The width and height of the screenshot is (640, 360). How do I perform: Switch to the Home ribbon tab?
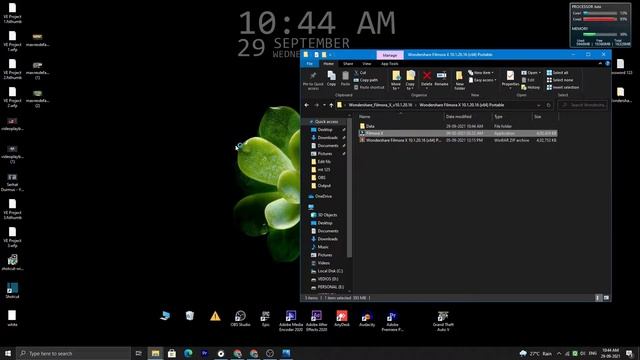(x=329, y=64)
